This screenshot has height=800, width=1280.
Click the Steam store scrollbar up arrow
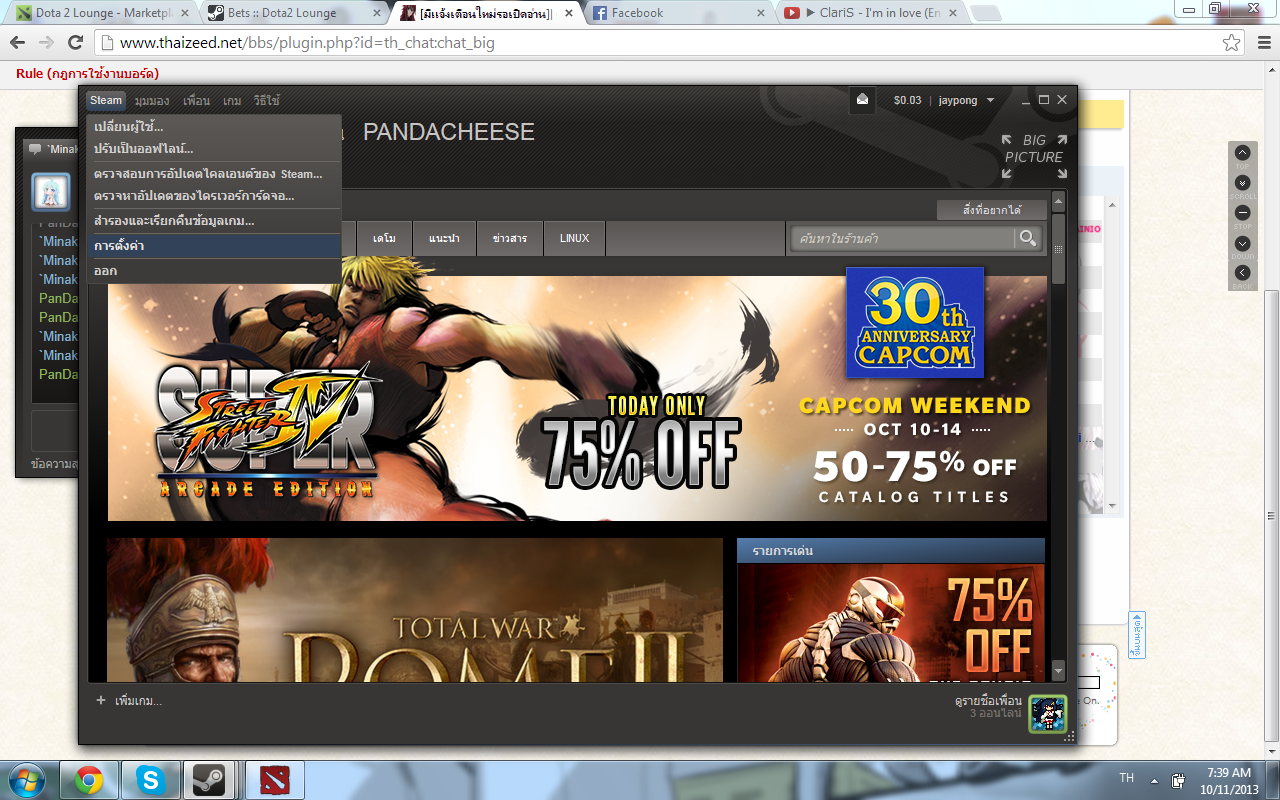pos(1059,201)
